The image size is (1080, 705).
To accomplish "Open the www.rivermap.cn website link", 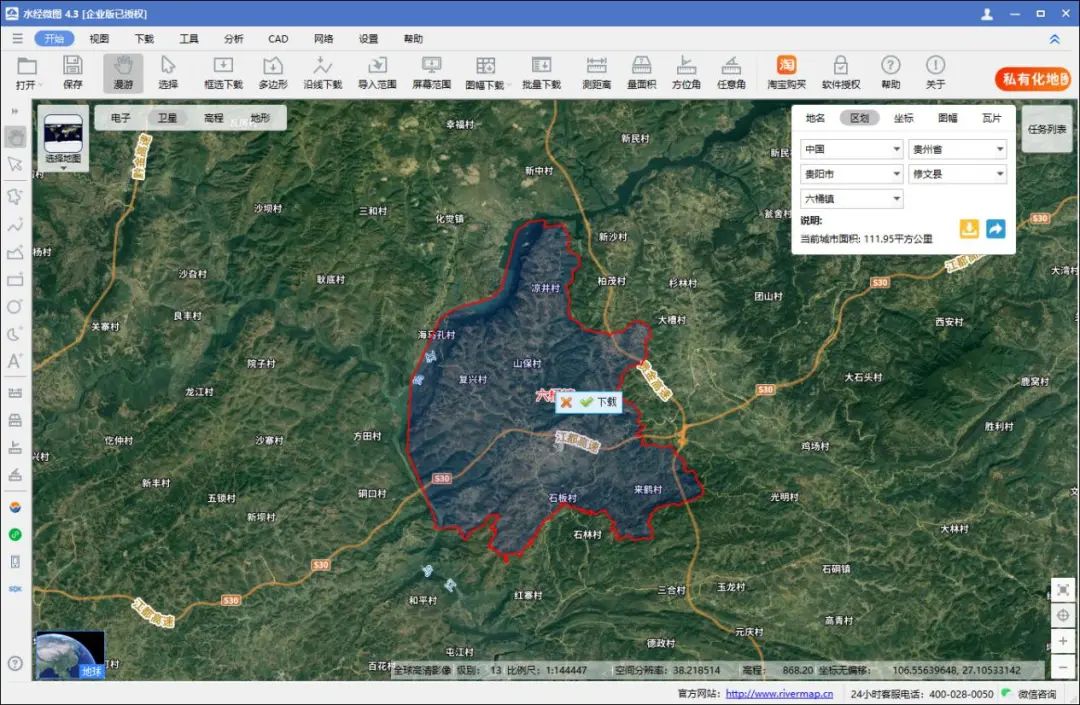I will coord(779,694).
